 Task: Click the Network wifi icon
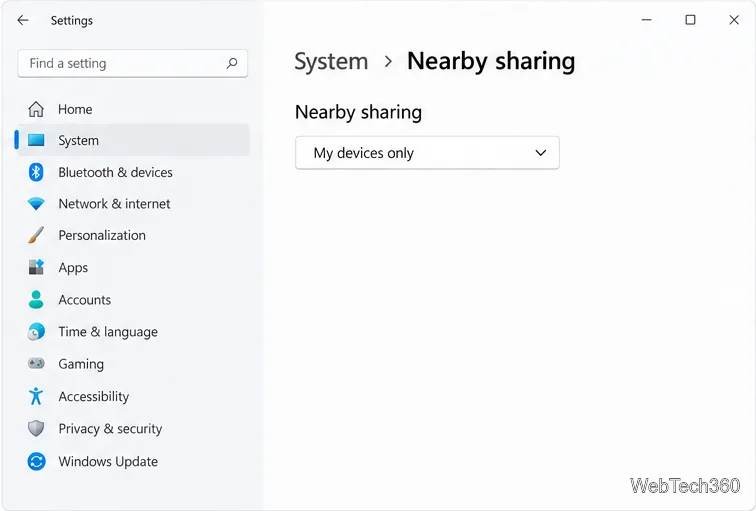[x=36, y=204]
